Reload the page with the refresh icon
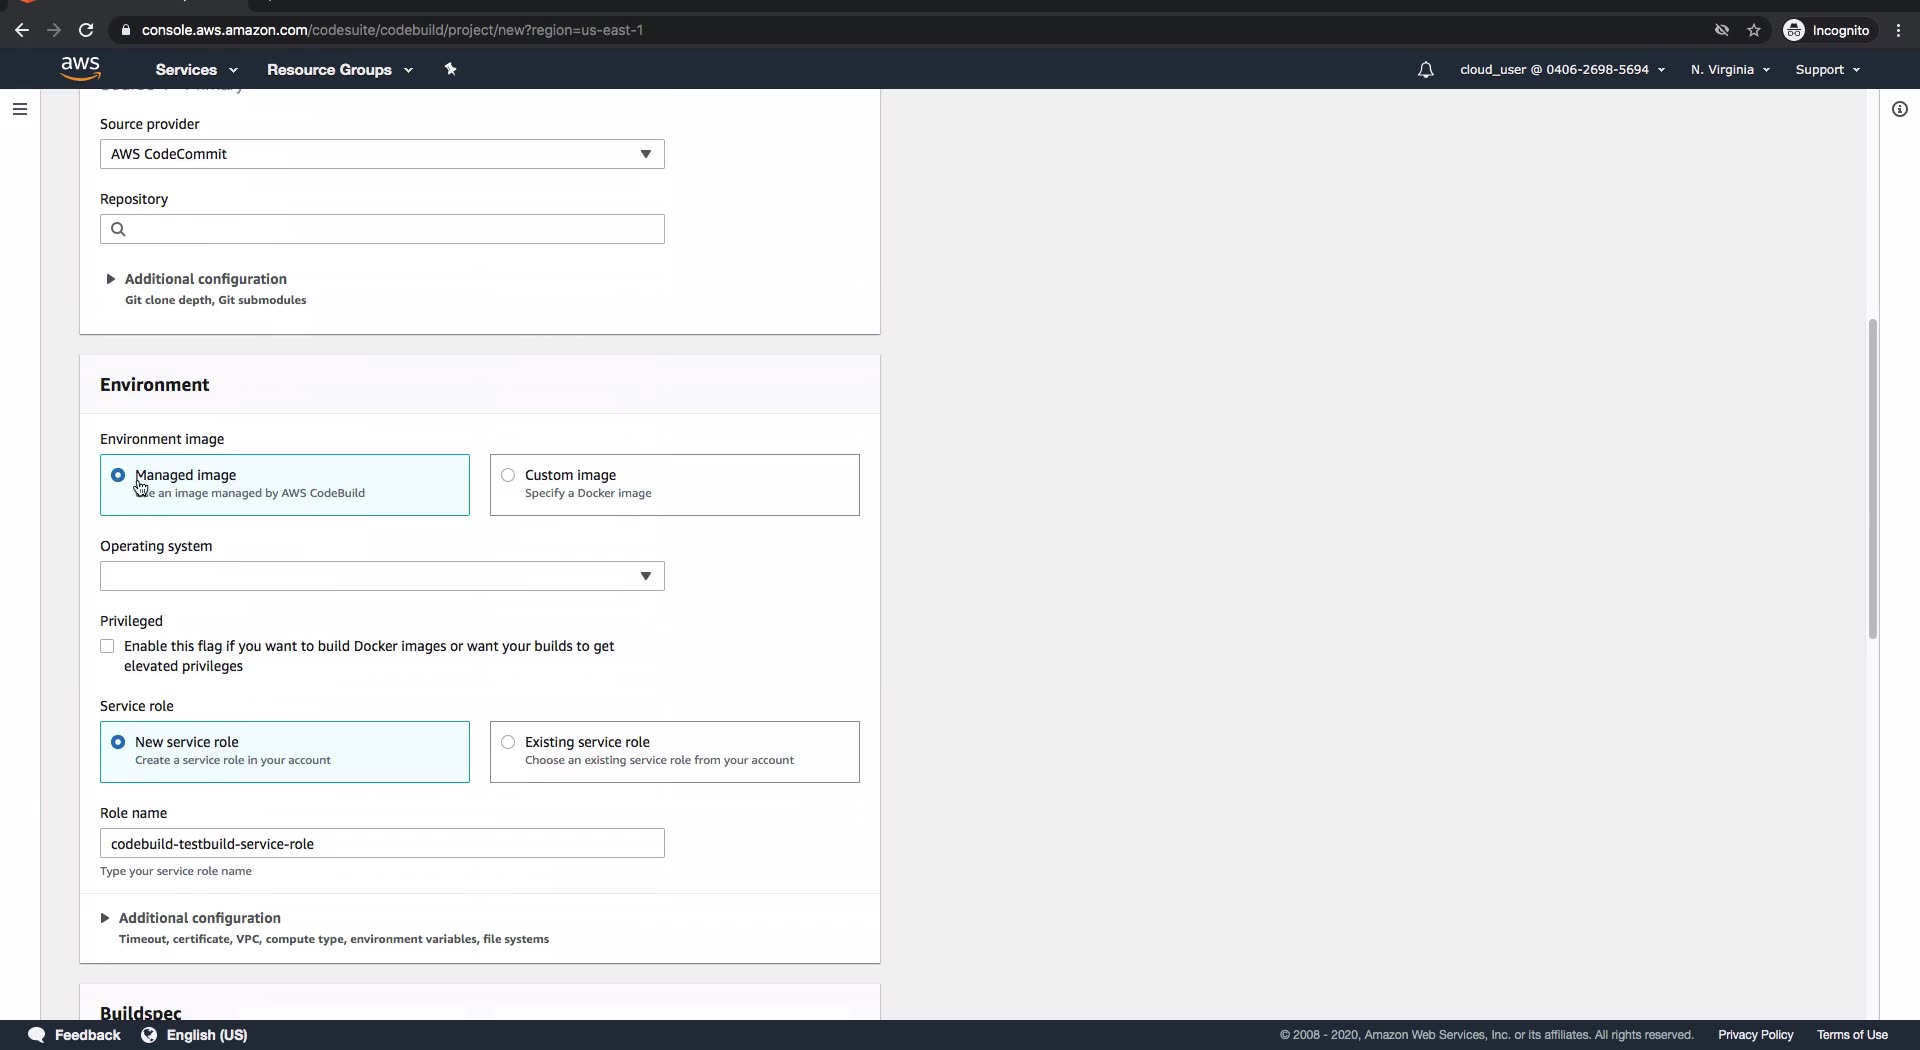Viewport: 1920px width, 1050px height. coord(86,30)
